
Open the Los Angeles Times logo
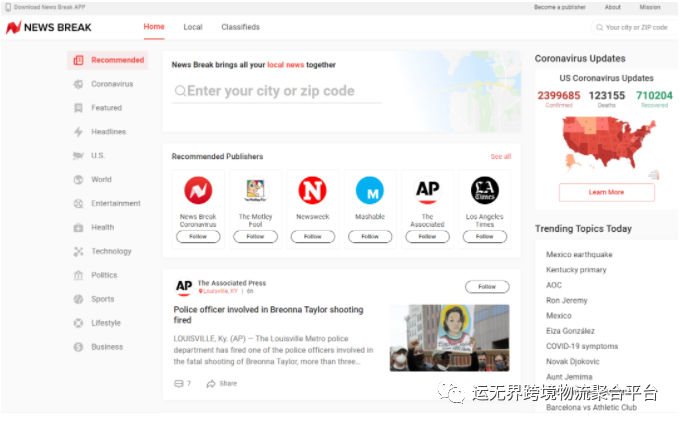pos(485,190)
